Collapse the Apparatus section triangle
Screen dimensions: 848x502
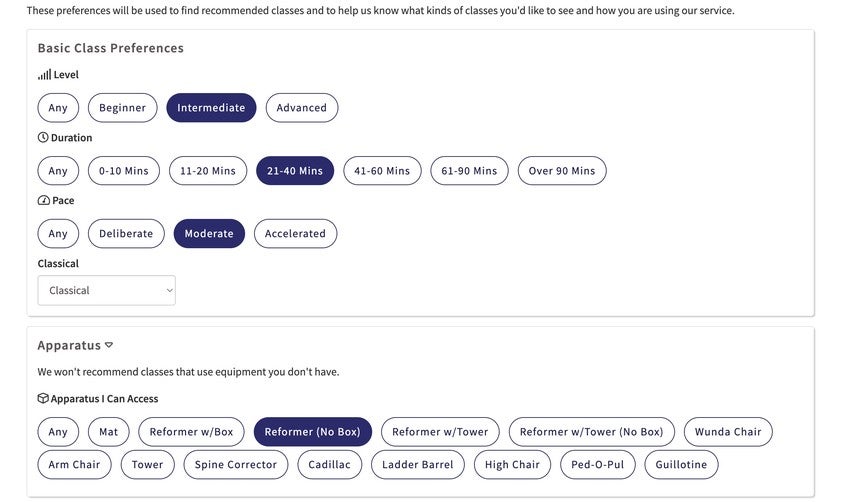109,345
